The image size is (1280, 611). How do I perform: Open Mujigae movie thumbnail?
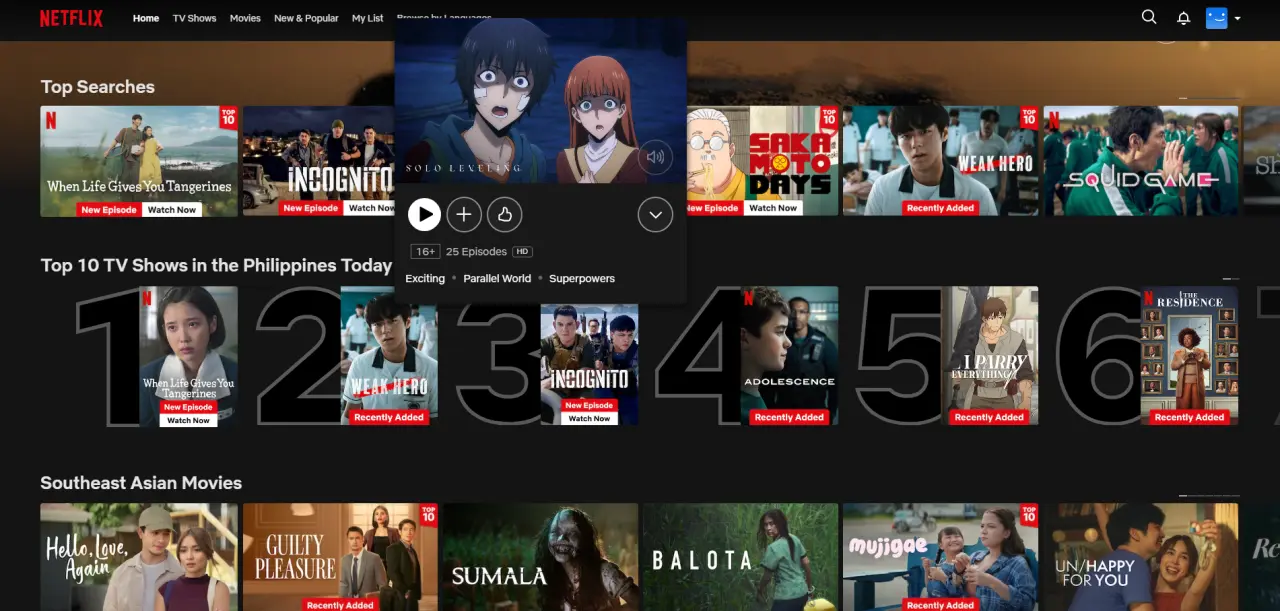(x=940, y=557)
